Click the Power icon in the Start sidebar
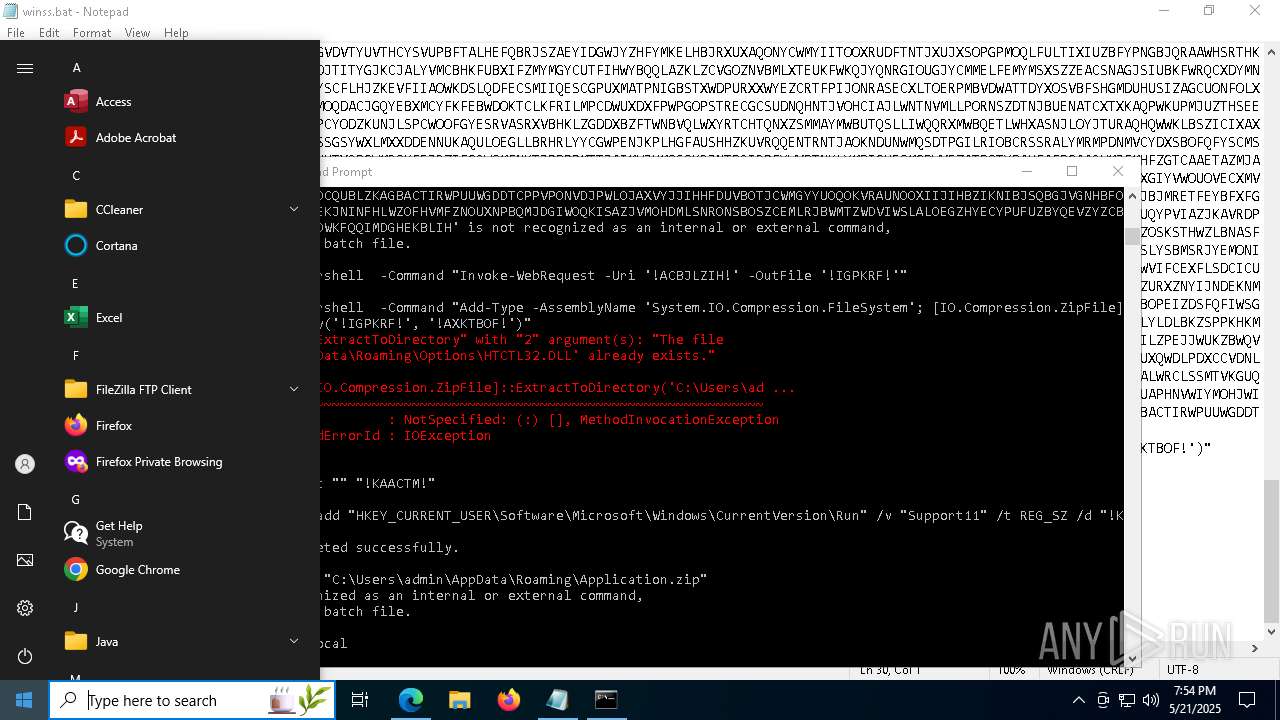This screenshot has height=720, width=1280. pyautogui.click(x=25, y=656)
